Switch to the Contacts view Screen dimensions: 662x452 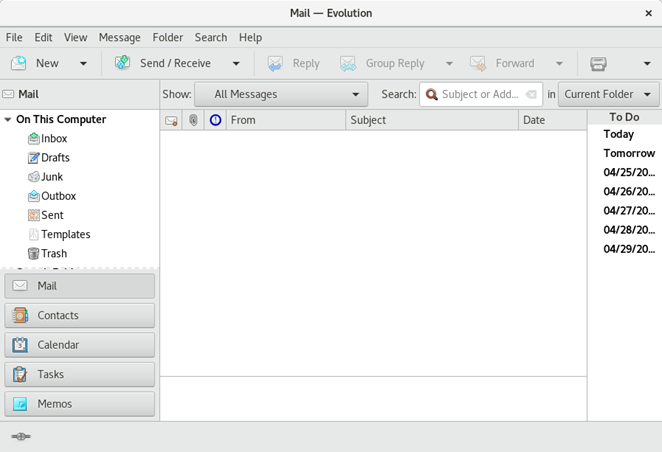[x=79, y=315]
